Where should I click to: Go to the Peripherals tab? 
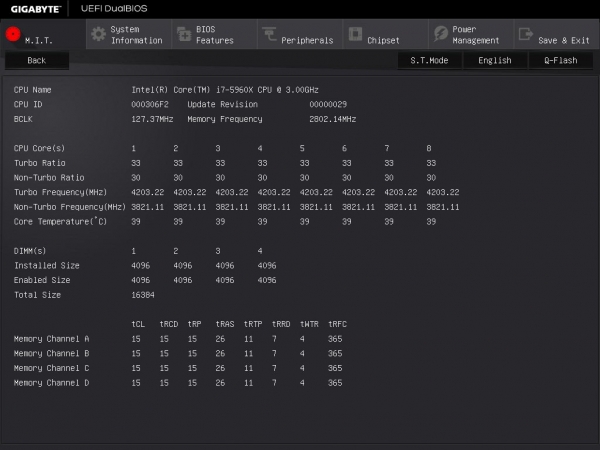300,34
